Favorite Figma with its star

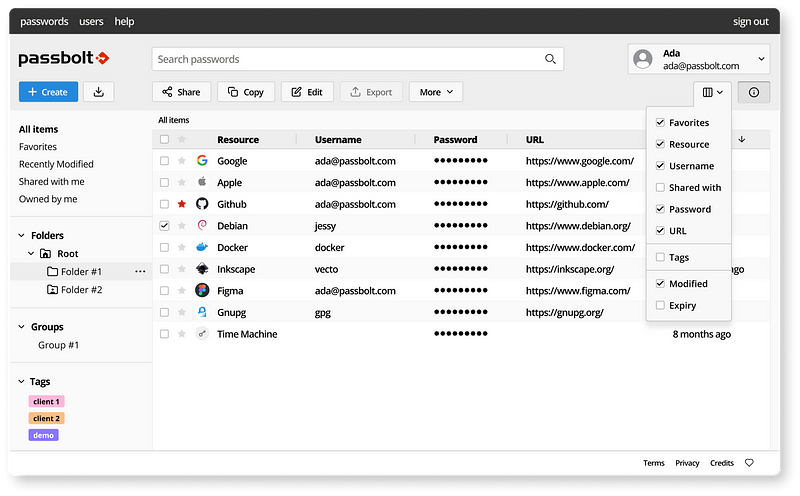(x=182, y=290)
